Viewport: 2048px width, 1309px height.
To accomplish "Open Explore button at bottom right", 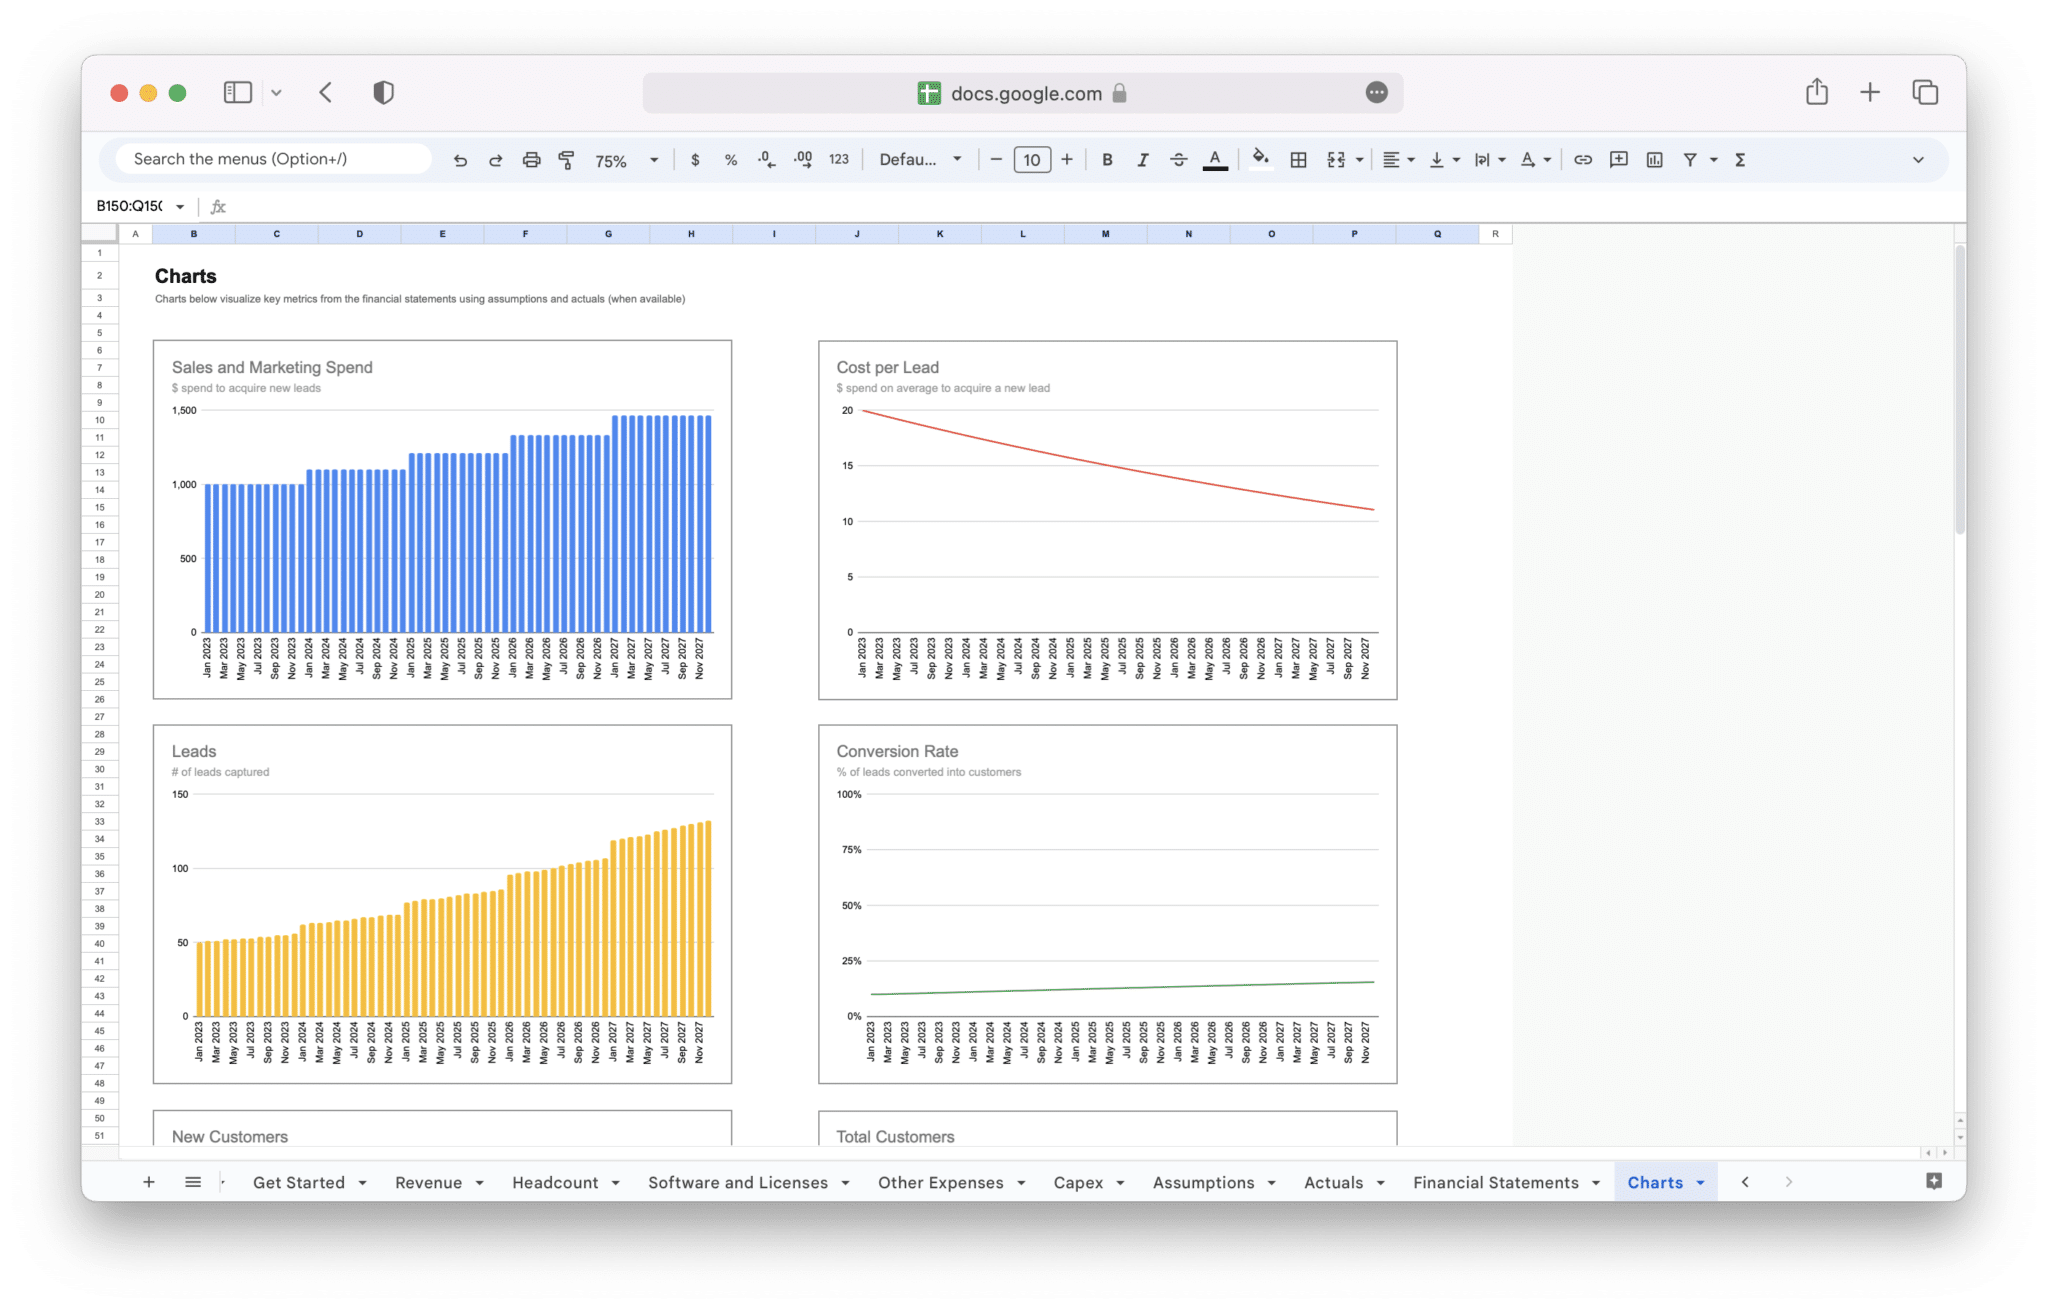I will [x=1934, y=1181].
